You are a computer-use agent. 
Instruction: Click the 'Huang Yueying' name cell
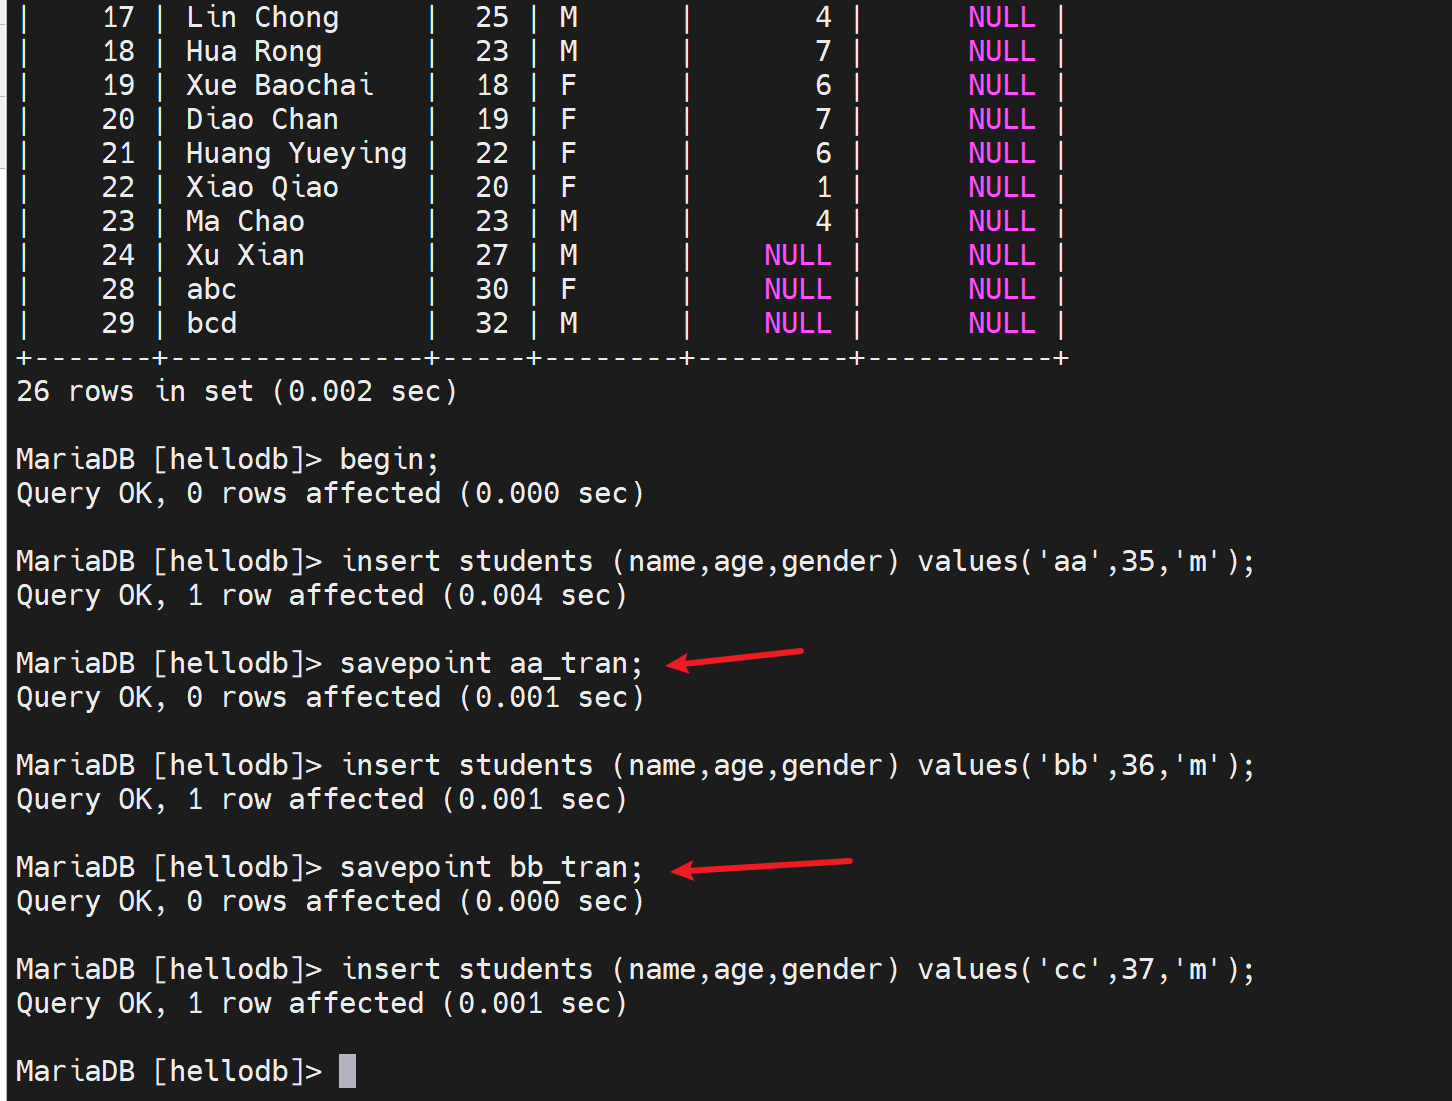296,153
